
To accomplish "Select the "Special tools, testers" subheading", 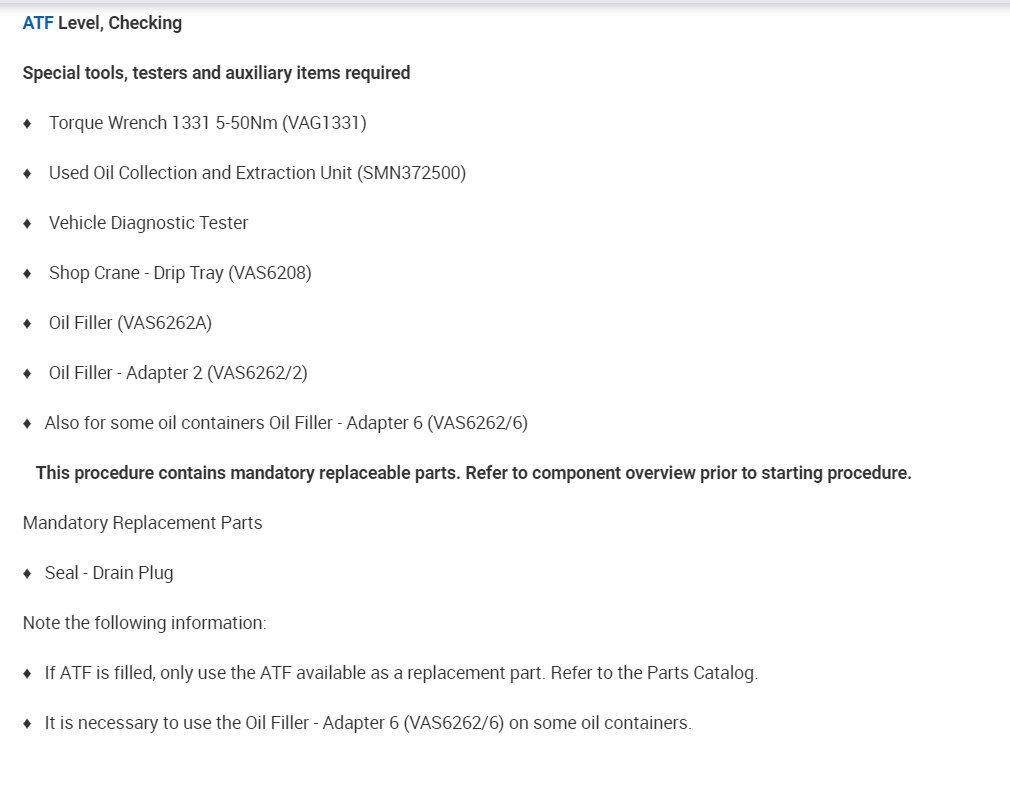I will [216, 72].
